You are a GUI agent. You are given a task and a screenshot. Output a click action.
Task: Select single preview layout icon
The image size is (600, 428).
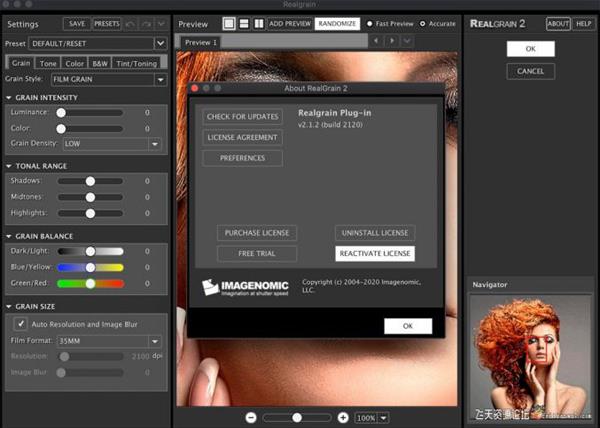(228, 23)
